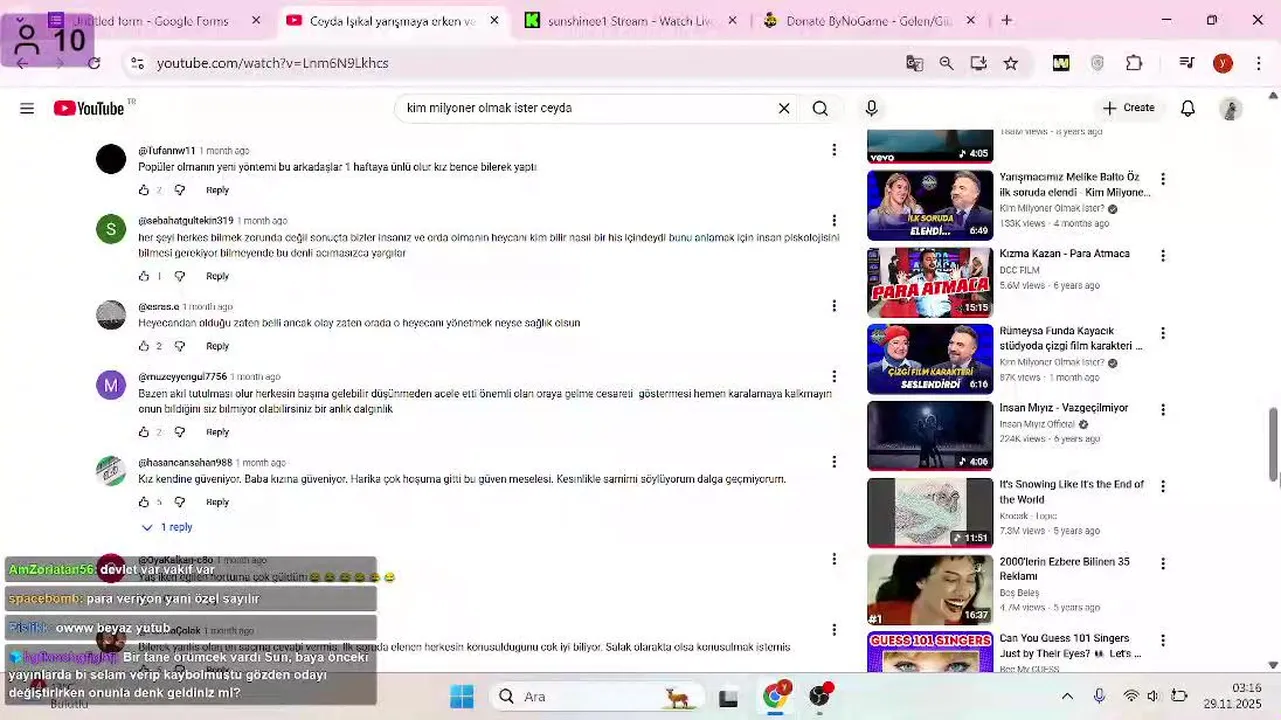Image resolution: width=1281 pixels, height=720 pixels.
Task: Bookmark this page with the star
Action: click(1011, 63)
